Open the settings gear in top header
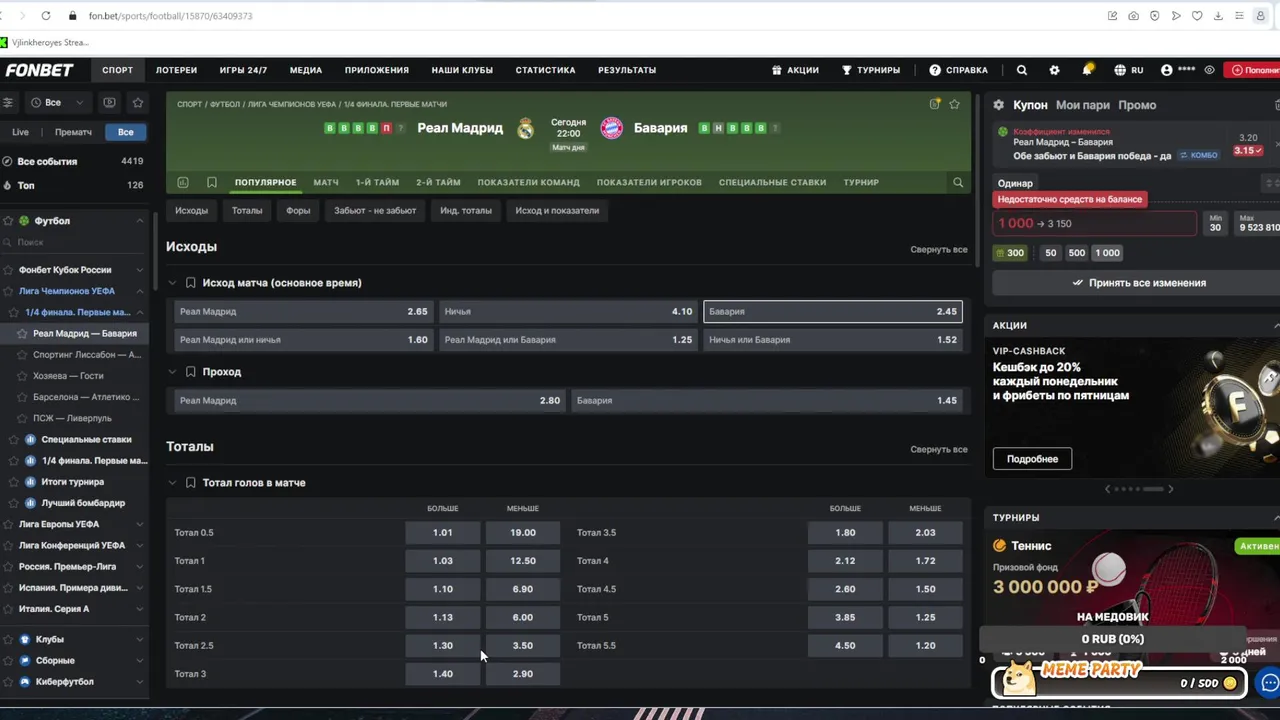This screenshot has width=1280, height=720. tap(1054, 70)
